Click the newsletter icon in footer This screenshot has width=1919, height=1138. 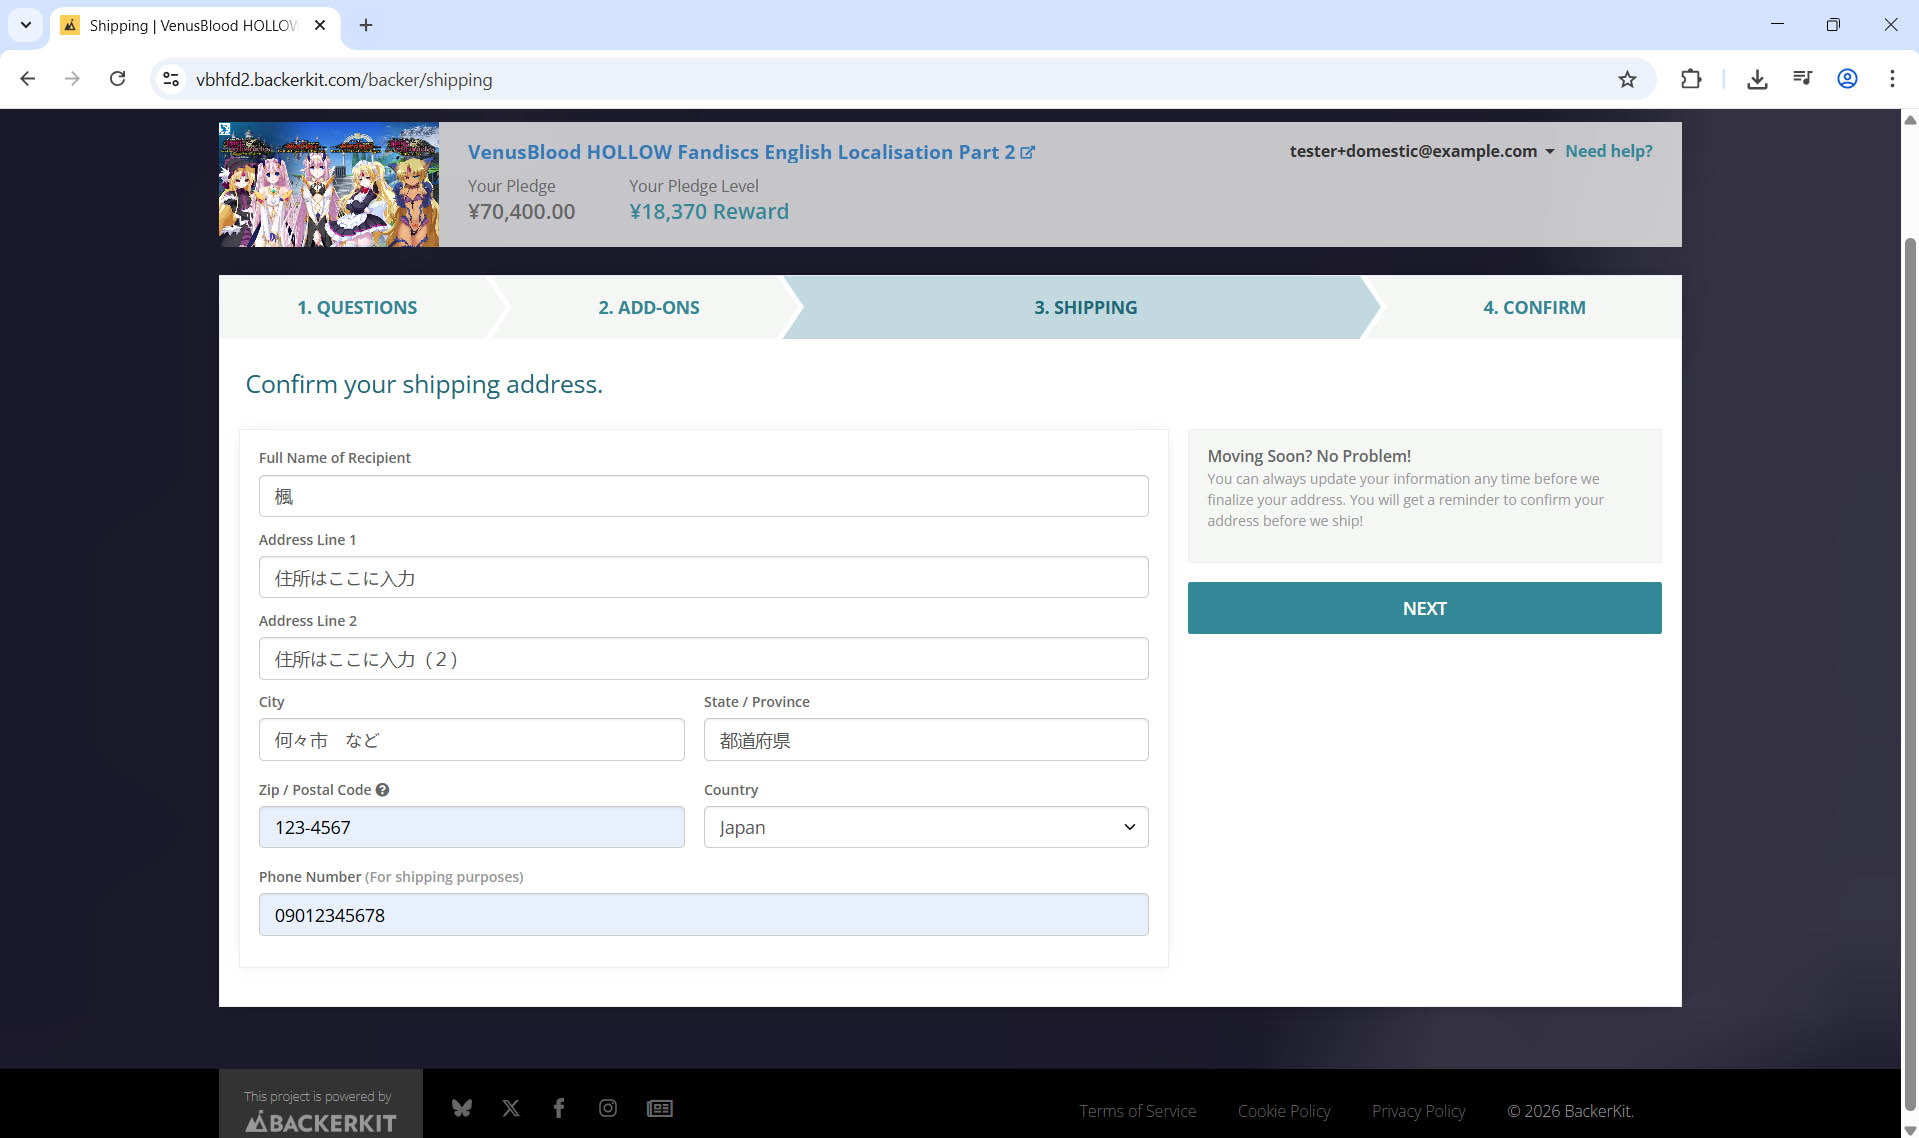coord(660,1108)
